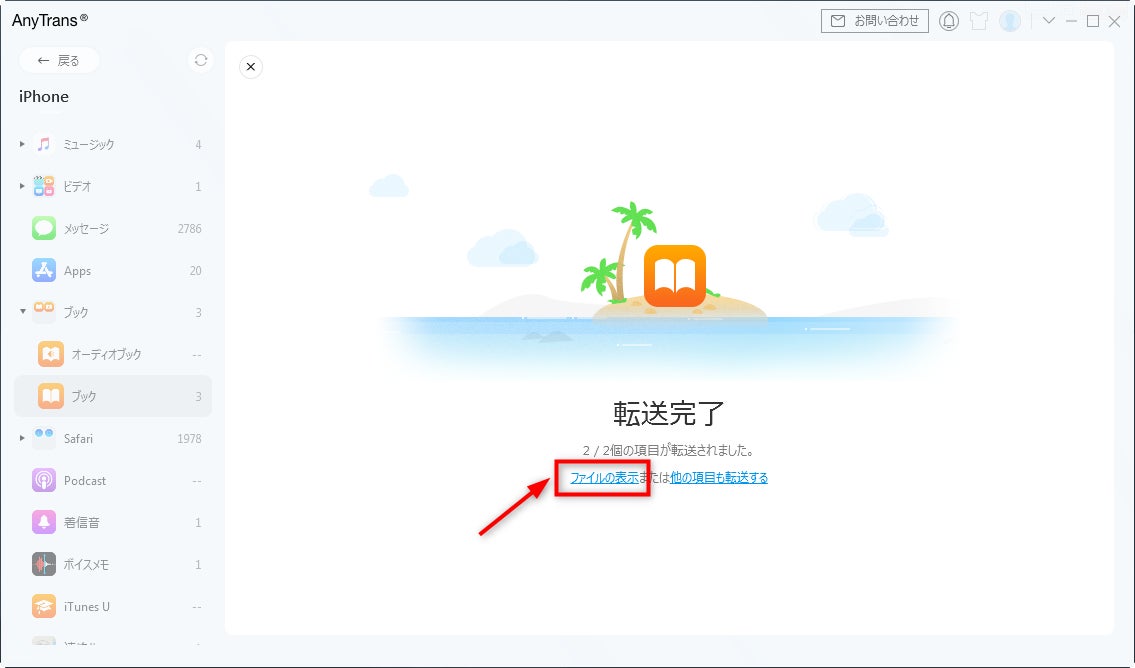Click the 'ファイルの表示' link

pyautogui.click(x=604, y=478)
